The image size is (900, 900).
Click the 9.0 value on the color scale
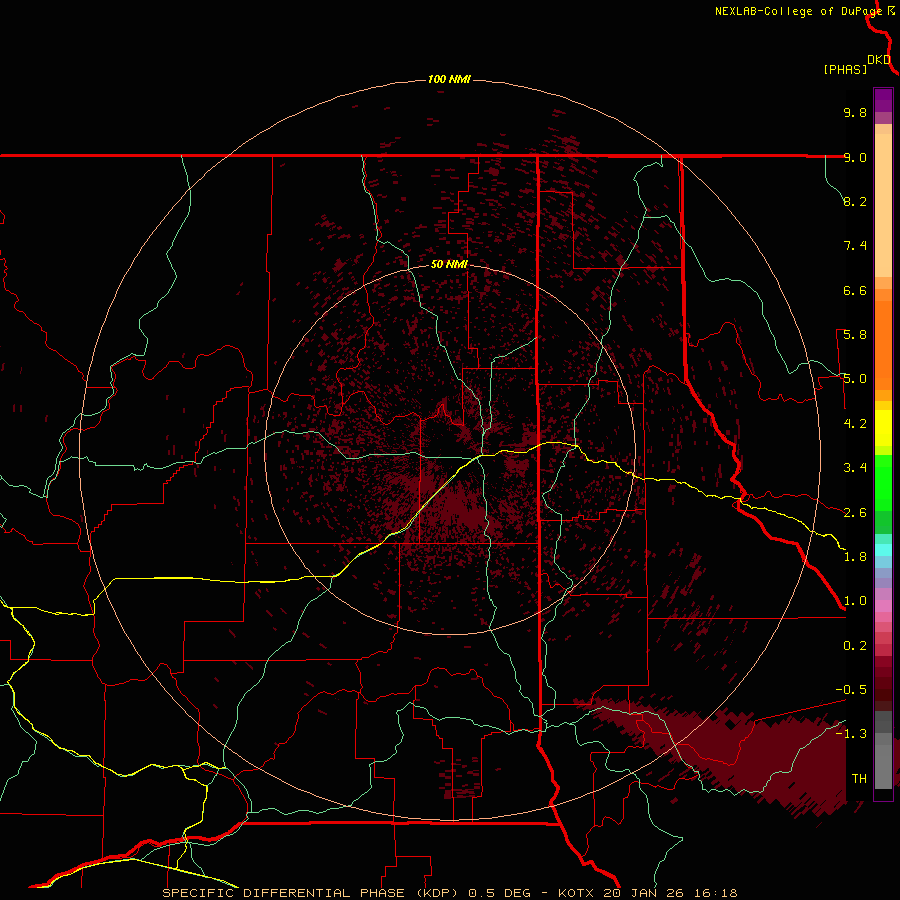tap(855, 157)
